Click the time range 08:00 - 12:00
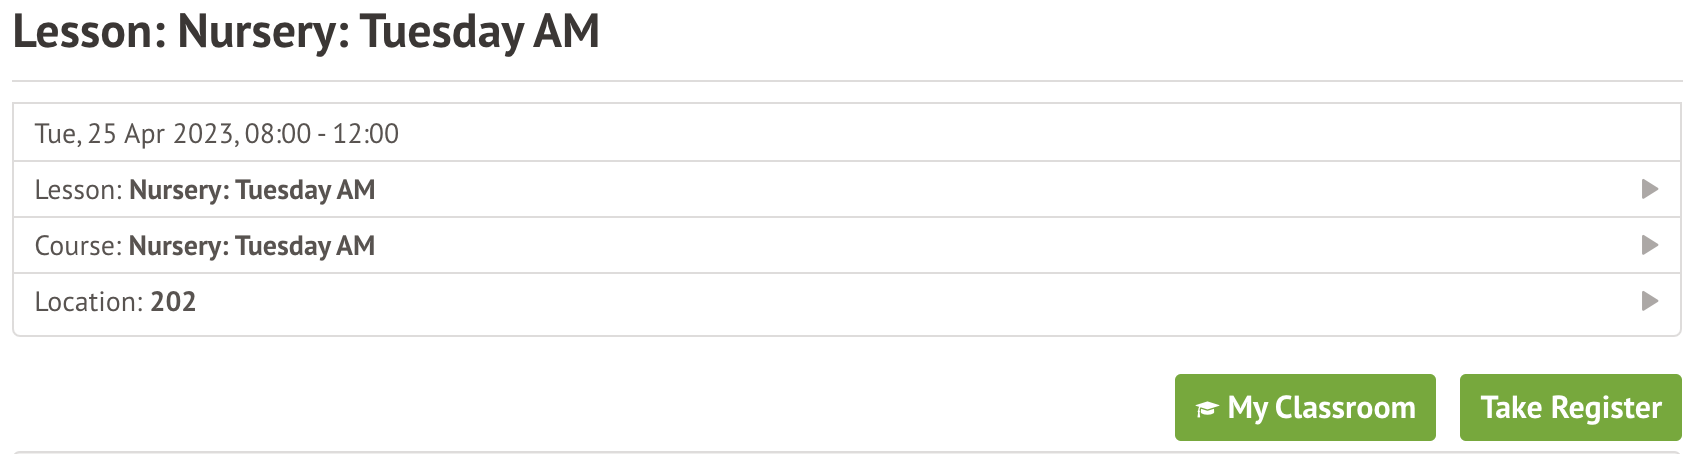Image resolution: width=1696 pixels, height=454 pixels. point(322,134)
